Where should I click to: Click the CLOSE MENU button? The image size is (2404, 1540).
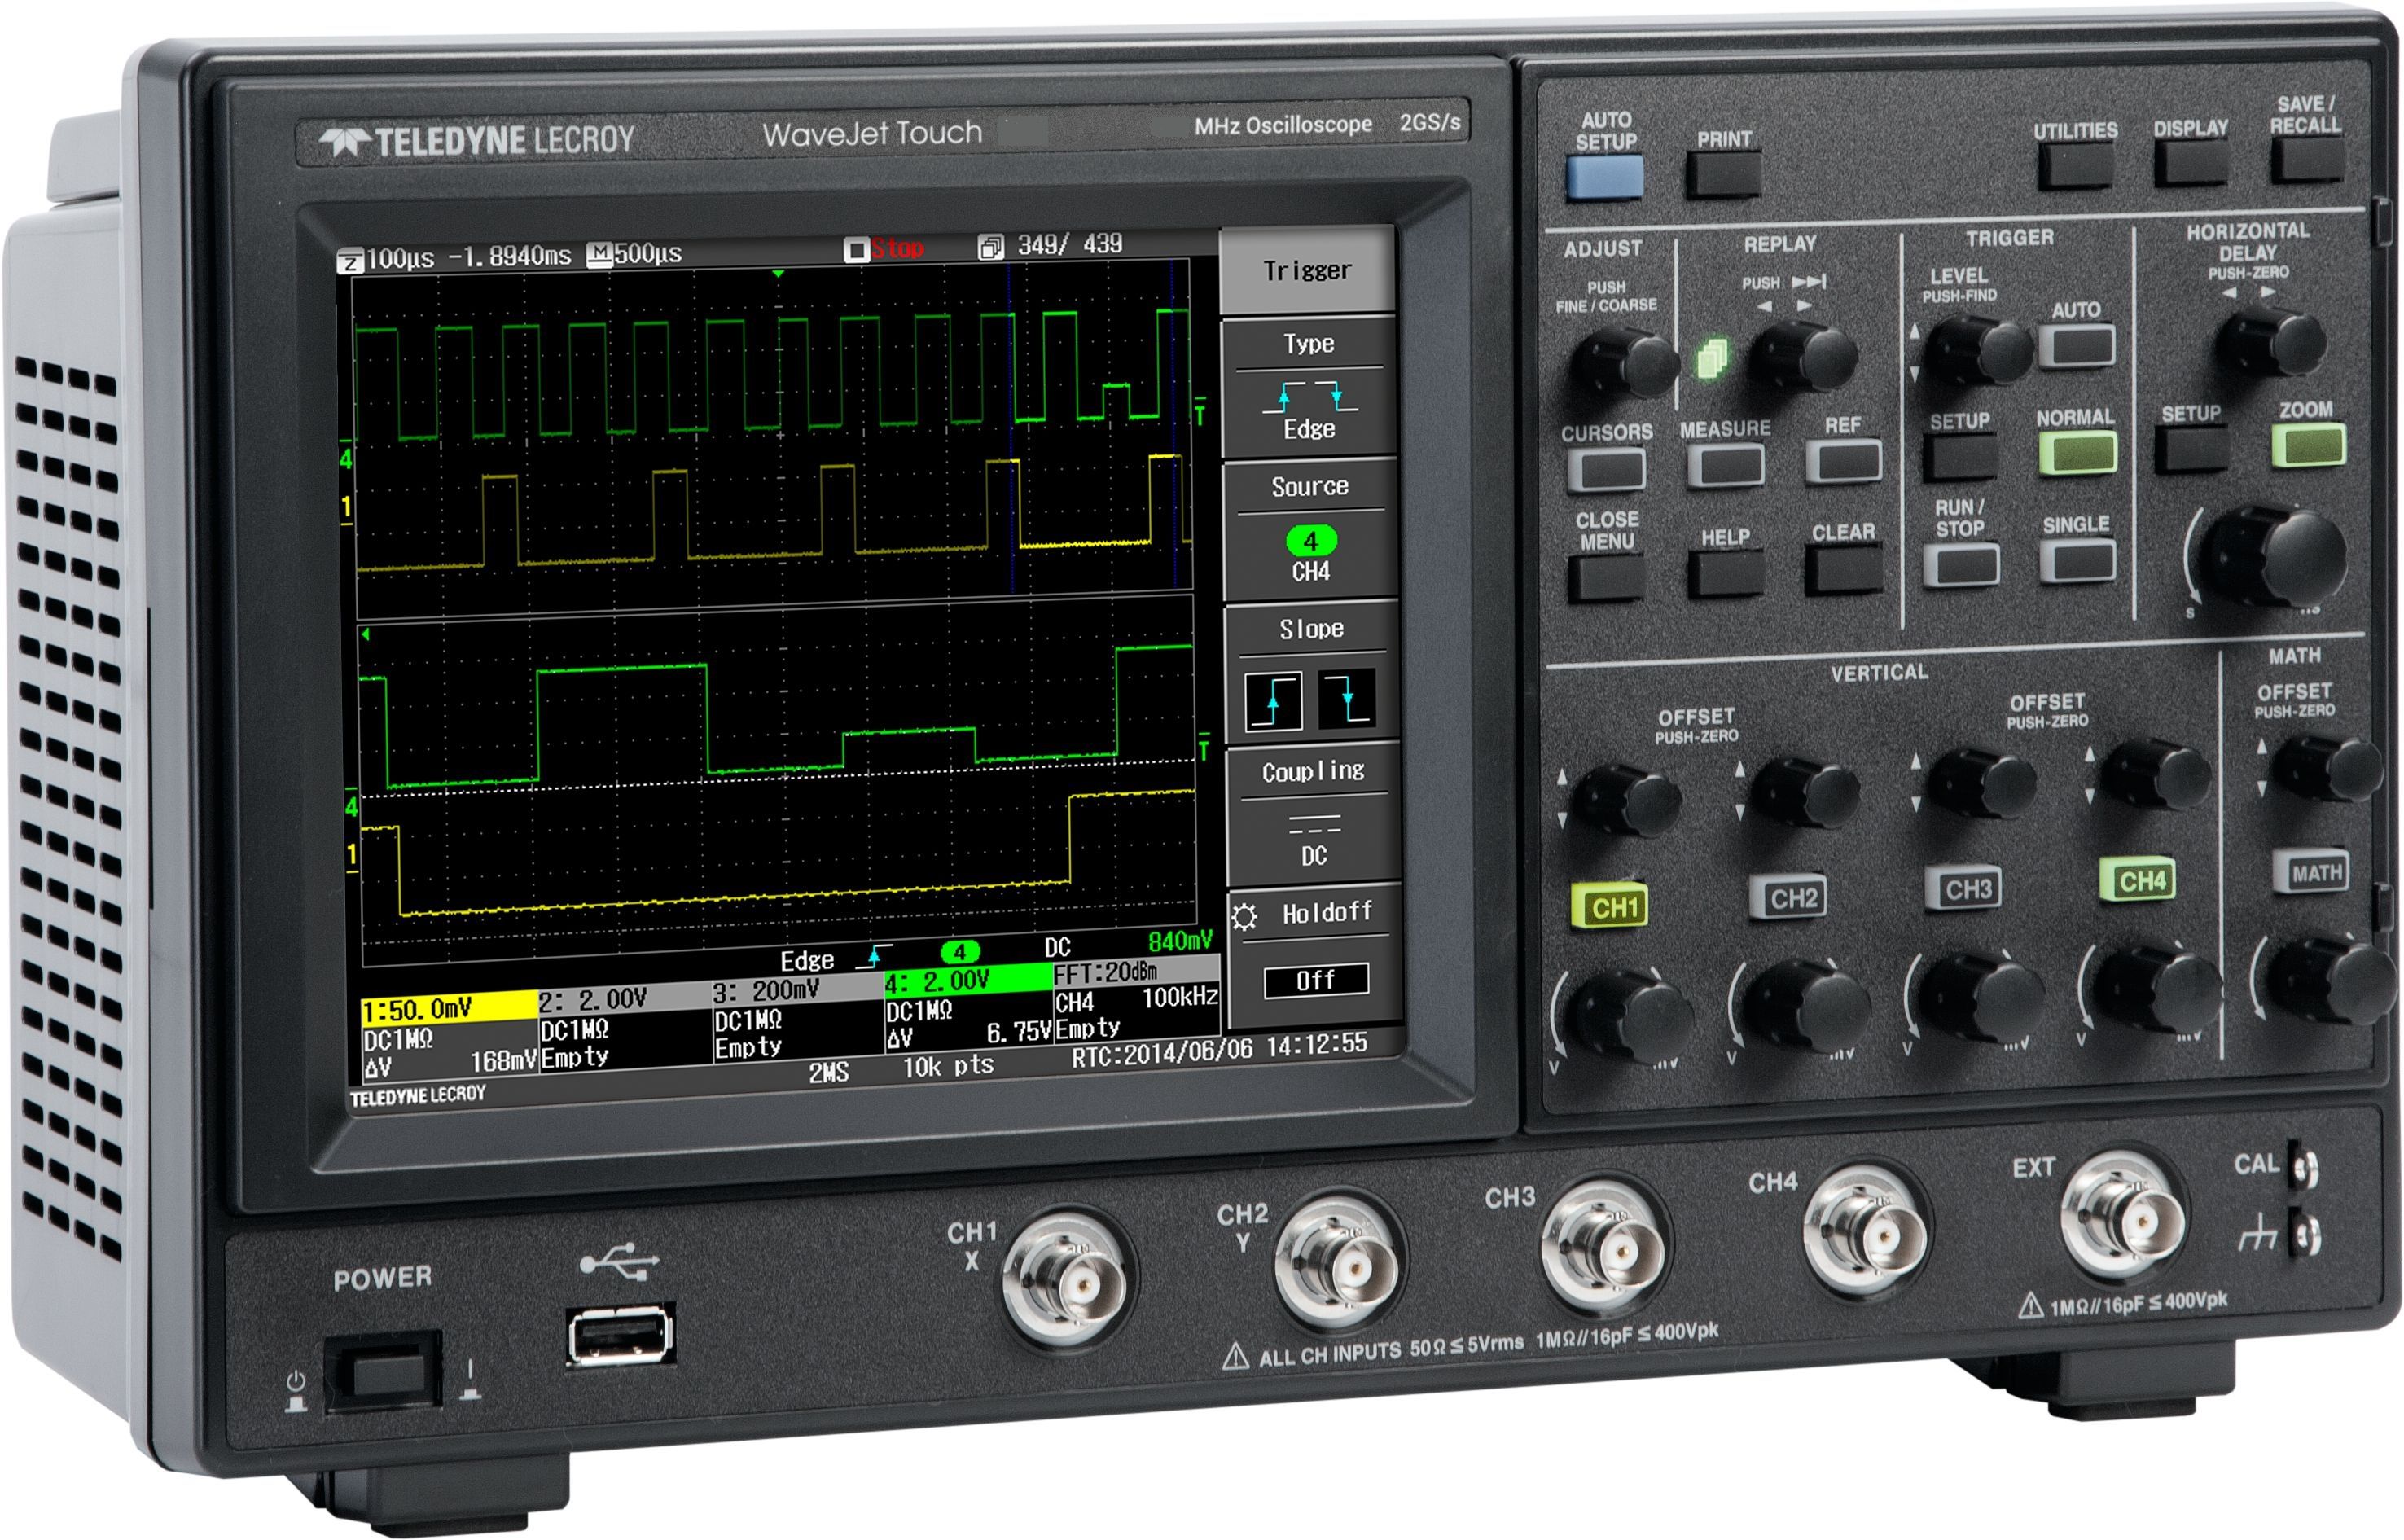tap(1606, 577)
